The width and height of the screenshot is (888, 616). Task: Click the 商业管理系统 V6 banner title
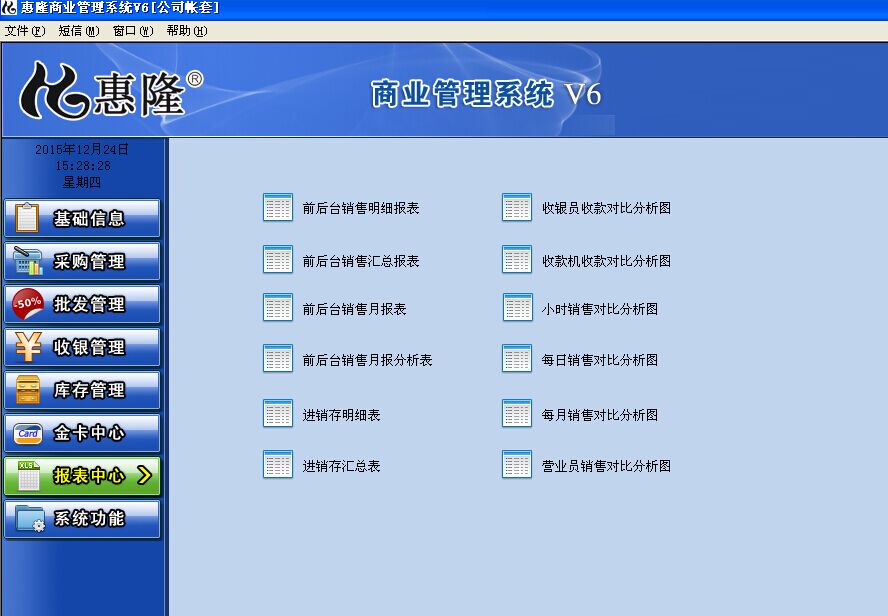click(486, 94)
